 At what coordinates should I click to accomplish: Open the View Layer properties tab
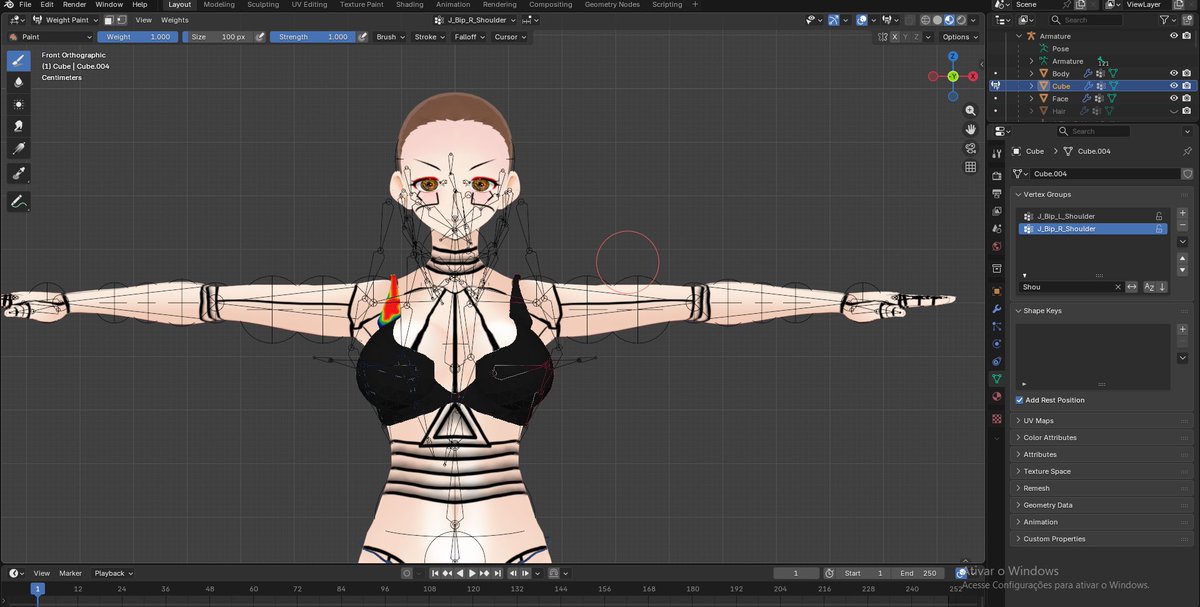click(997, 211)
